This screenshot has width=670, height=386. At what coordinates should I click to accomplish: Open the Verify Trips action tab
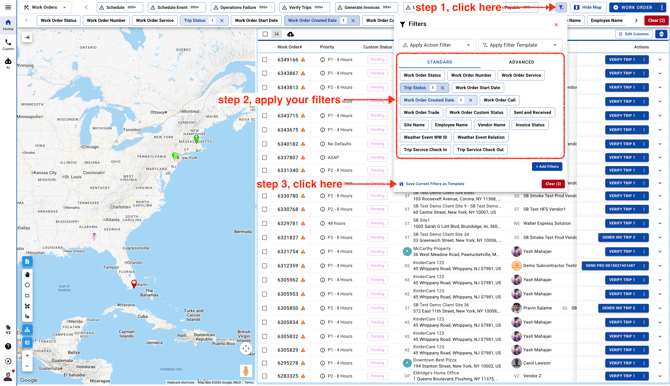pos(304,7)
